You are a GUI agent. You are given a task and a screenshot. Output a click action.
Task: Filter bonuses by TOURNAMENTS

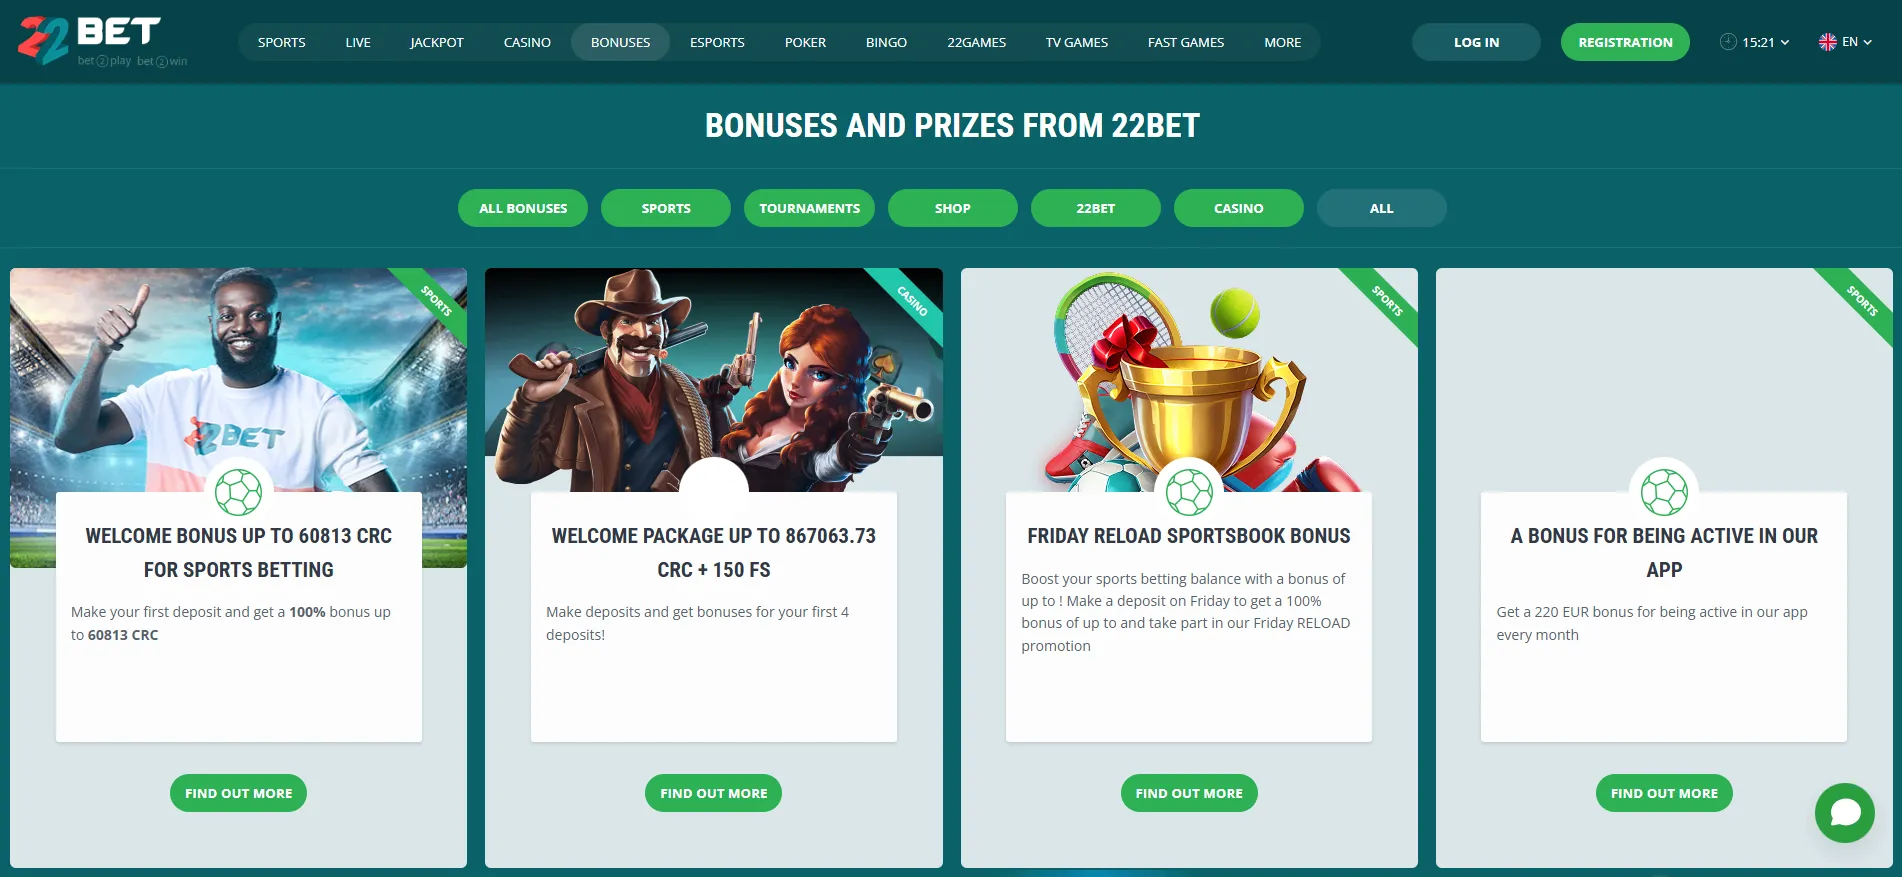click(809, 208)
